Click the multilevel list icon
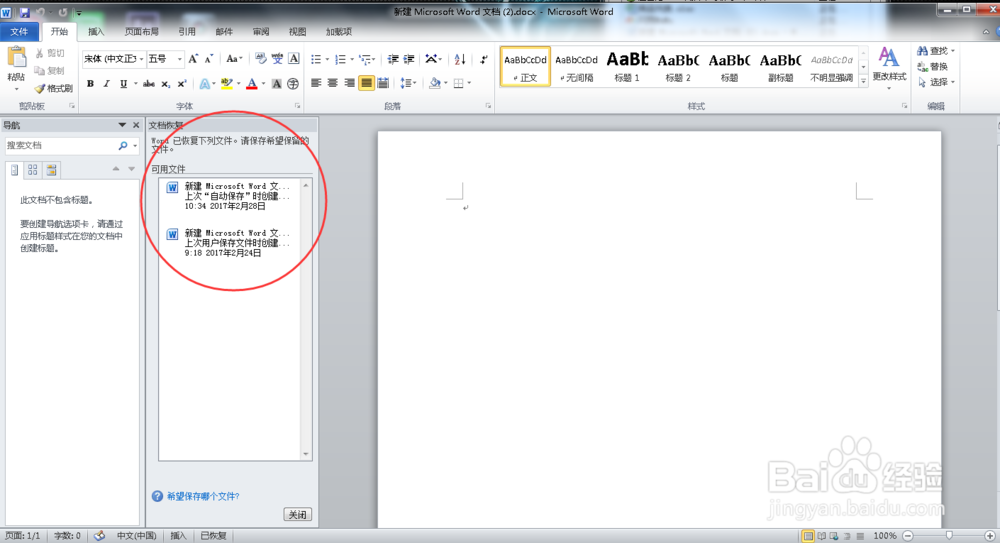 point(365,59)
